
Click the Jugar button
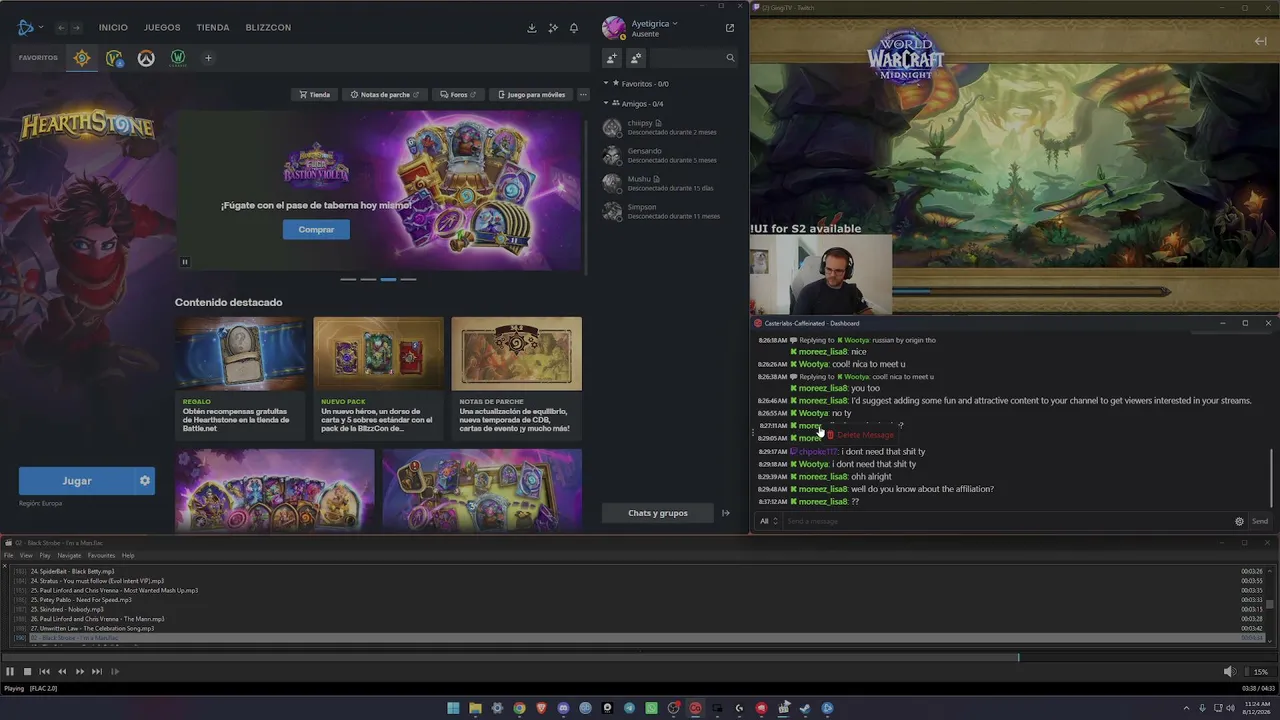(x=77, y=481)
